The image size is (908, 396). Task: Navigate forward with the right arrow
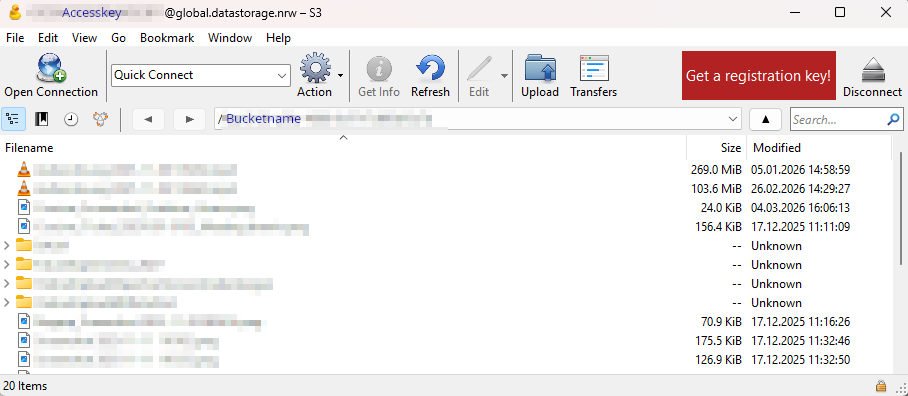point(190,120)
